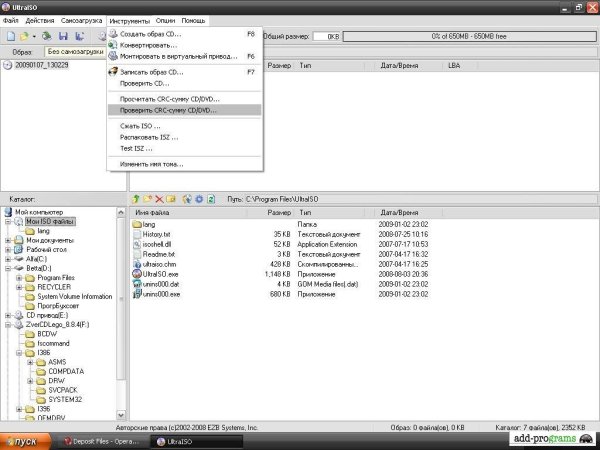Switch to the Deposit Files - Opera taskbar button

(x=101, y=442)
